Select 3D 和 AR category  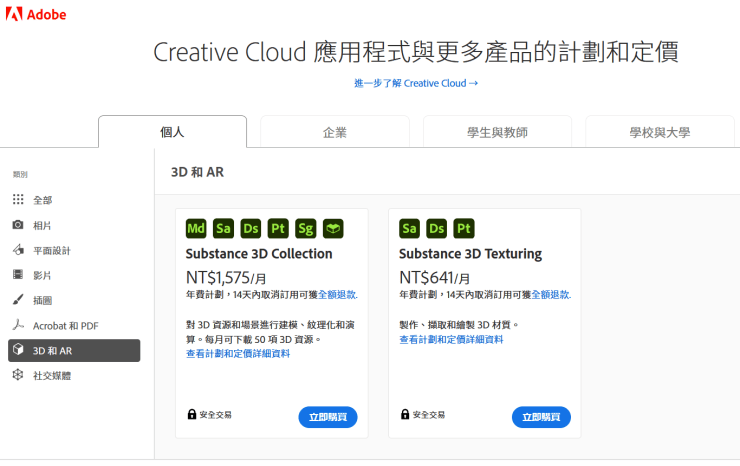point(74,350)
